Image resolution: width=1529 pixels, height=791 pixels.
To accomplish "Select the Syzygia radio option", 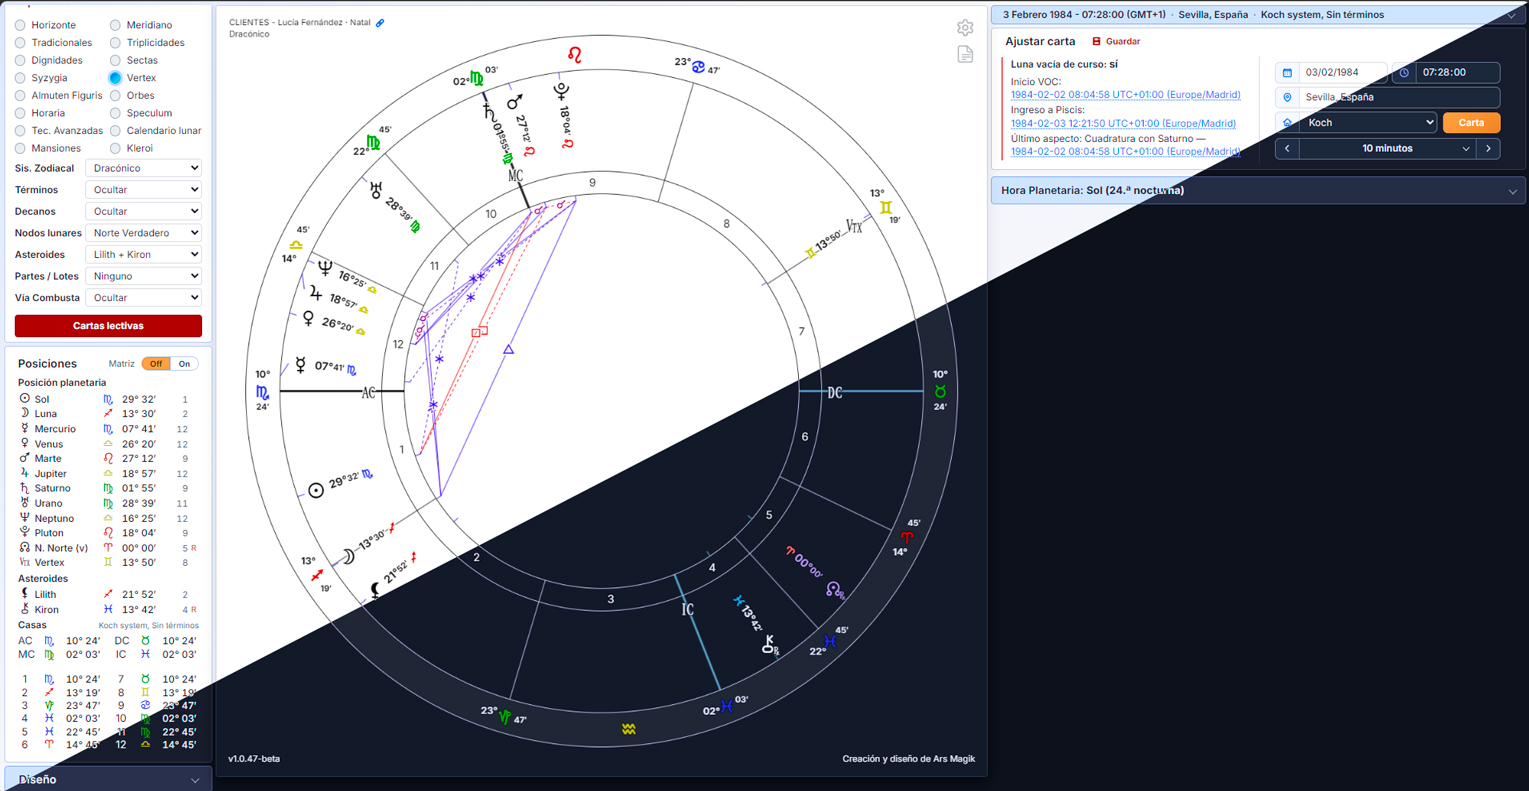I will pos(20,78).
